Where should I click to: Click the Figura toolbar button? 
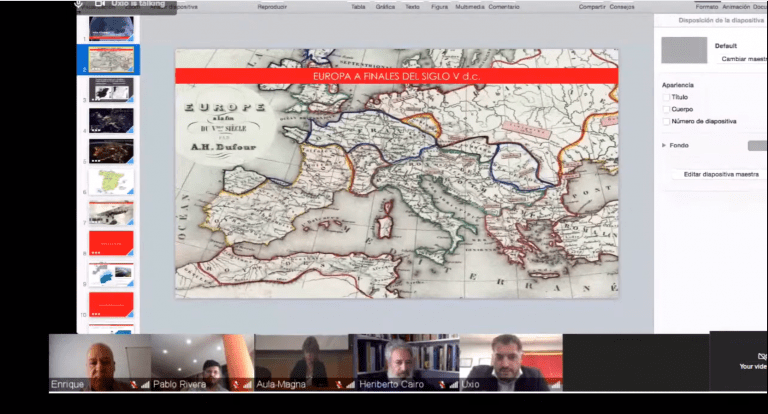[x=439, y=7]
